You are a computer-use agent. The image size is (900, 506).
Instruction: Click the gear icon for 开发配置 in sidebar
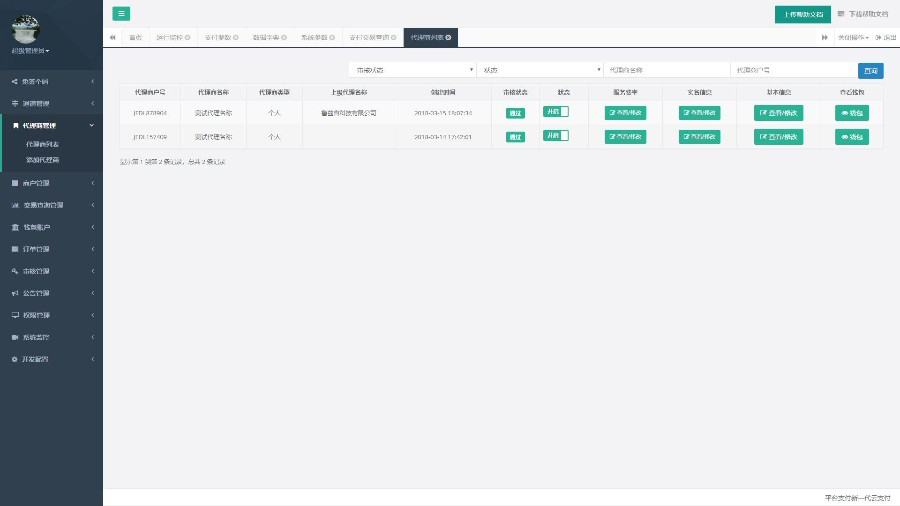pyautogui.click(x=14, y=358)
